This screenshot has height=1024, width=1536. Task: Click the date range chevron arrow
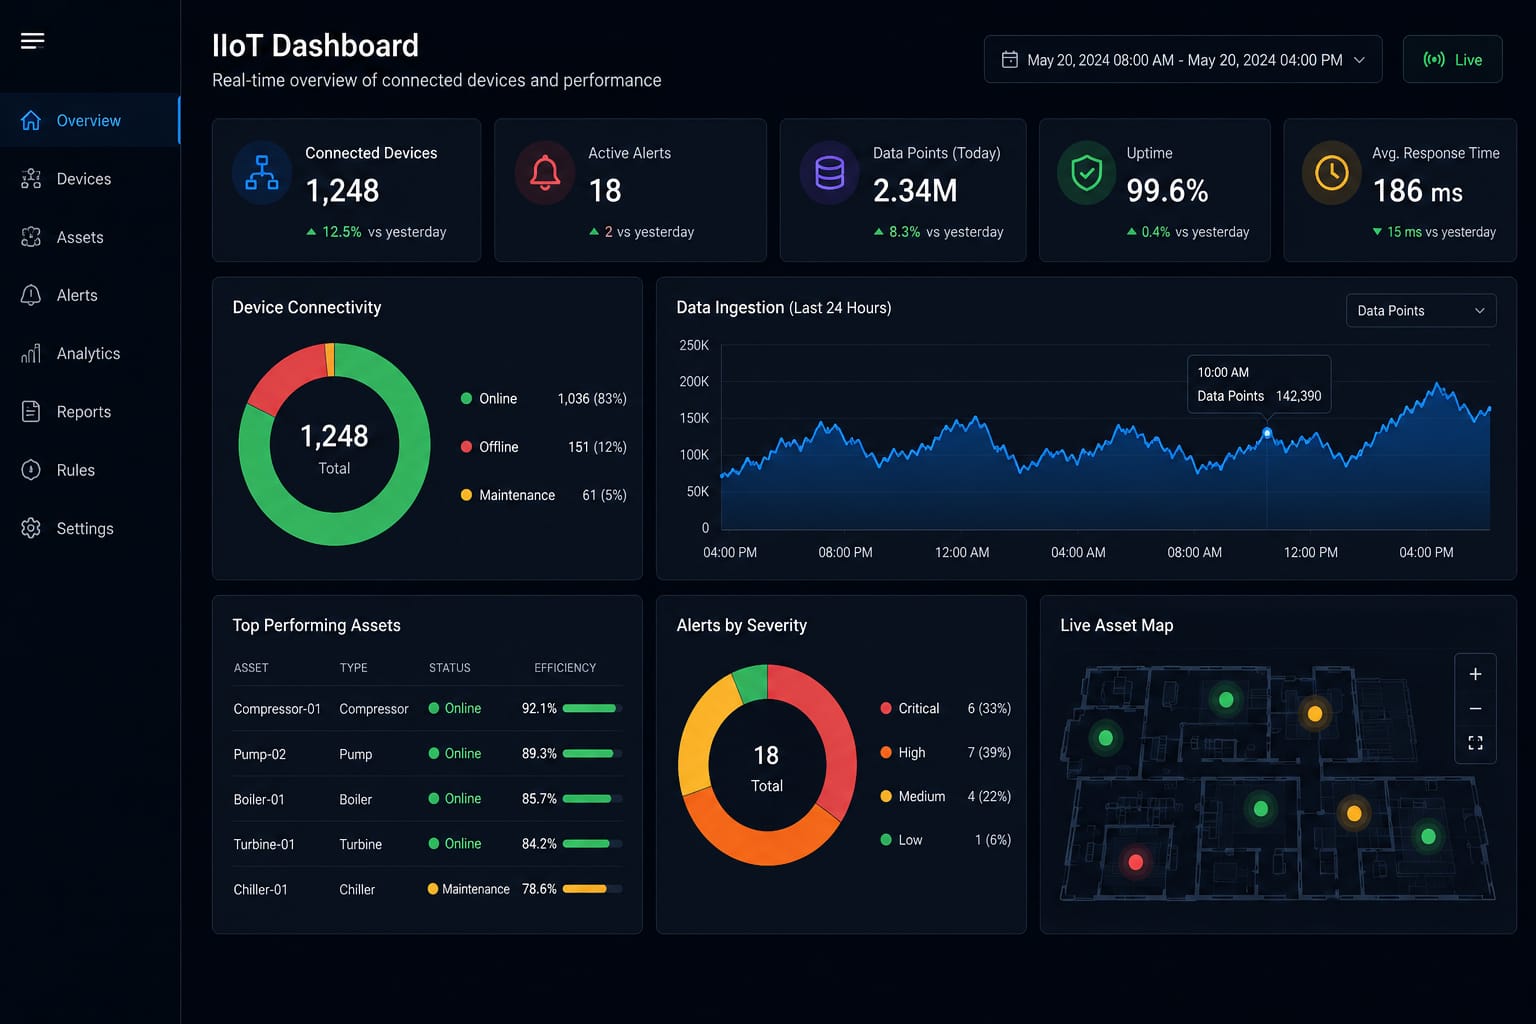pos(1359,60)
